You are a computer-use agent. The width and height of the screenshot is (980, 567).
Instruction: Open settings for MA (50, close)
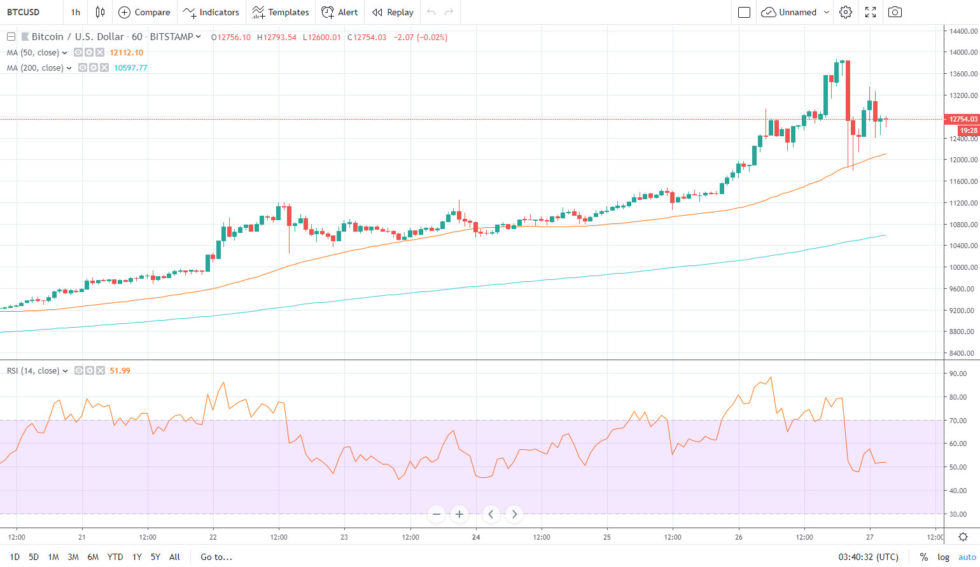point(89,53)
